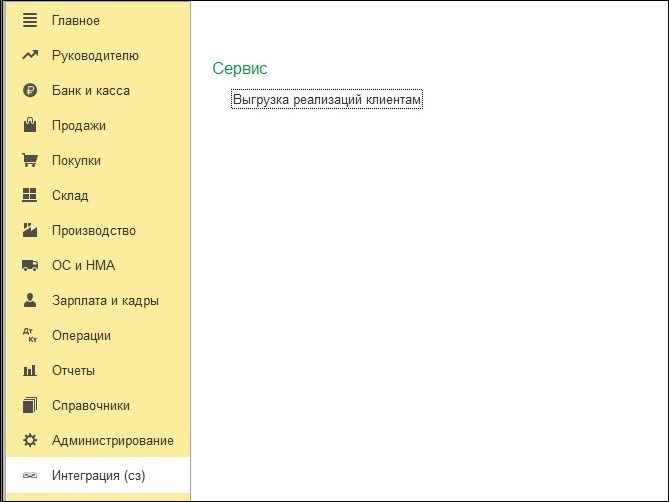The width and height of the screenshot is (669, 502).
Task: Click the link icon for Интеграция (сз)
Action: point(30,476)
